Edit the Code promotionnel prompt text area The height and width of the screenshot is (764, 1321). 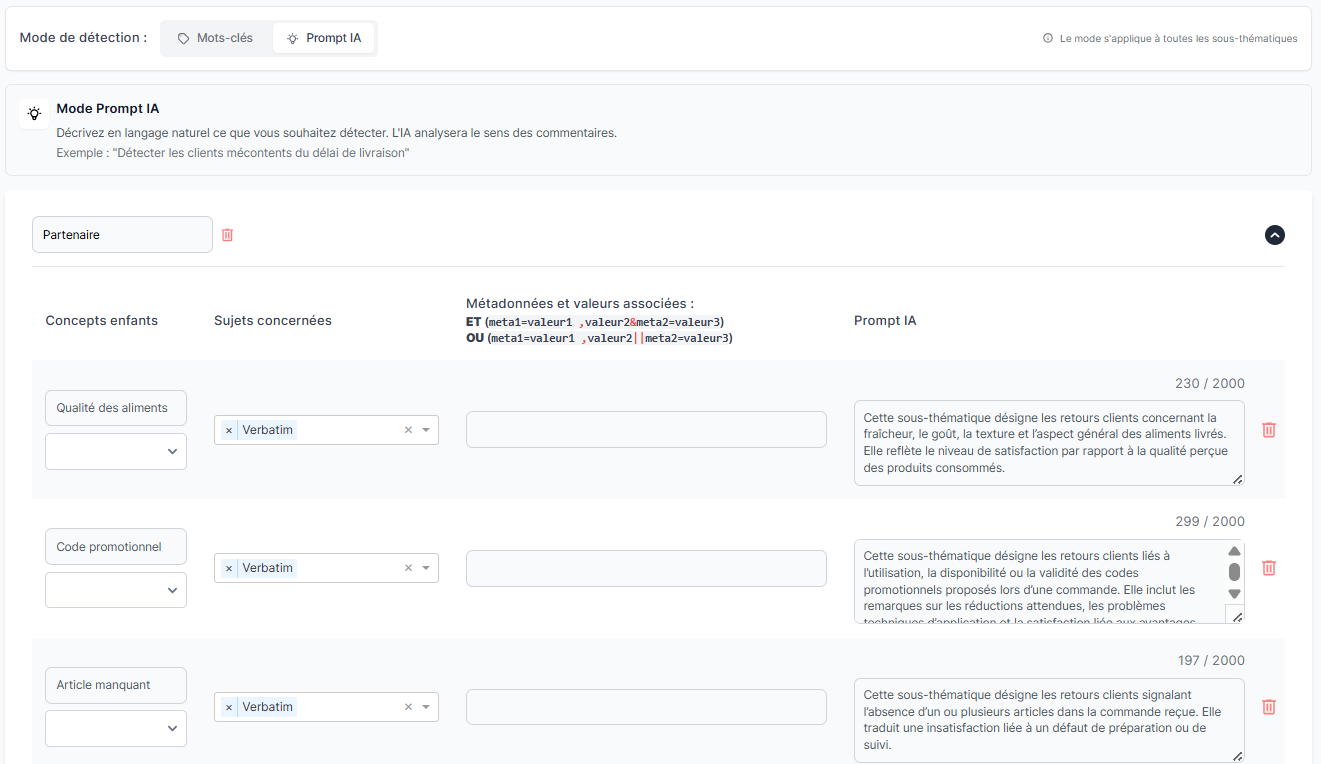click(1040, 581)
